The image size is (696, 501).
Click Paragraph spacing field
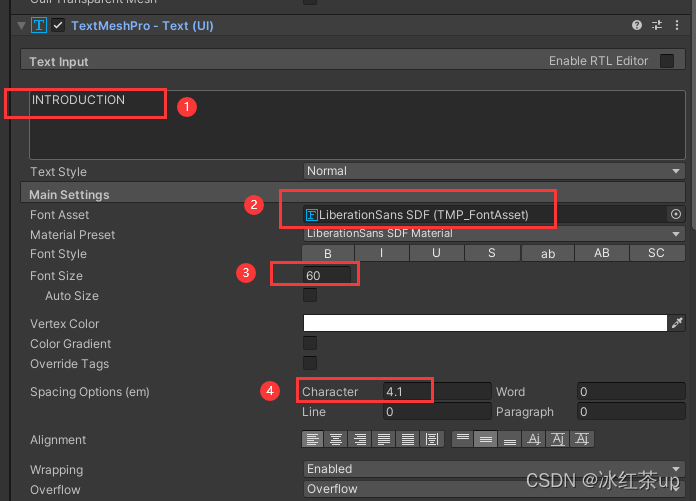point(631,411)
